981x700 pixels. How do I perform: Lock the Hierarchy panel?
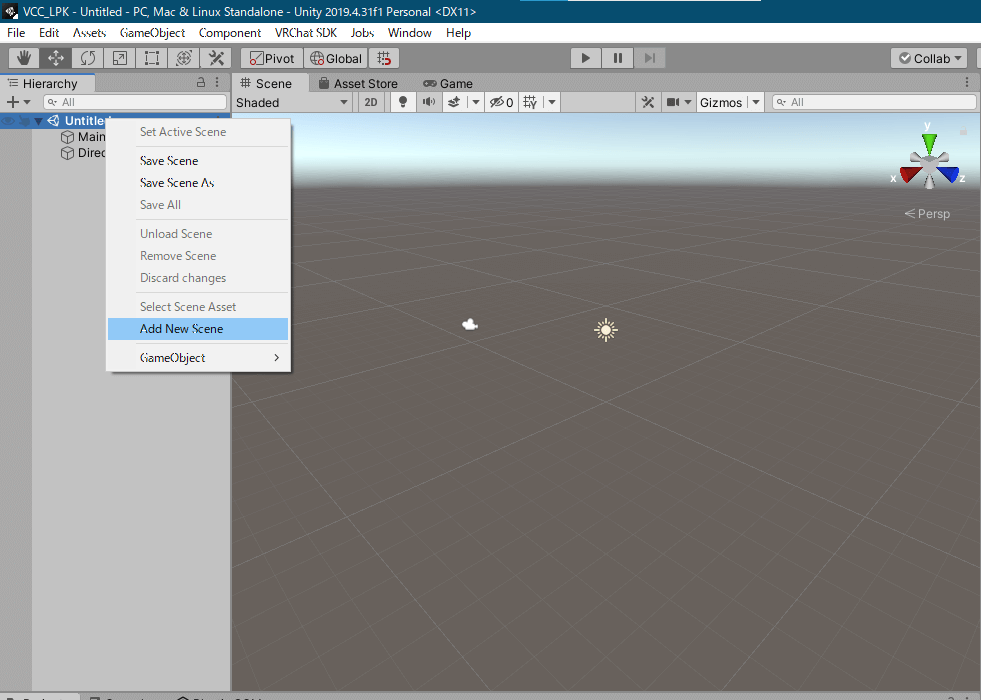click(x=201, y=83)
